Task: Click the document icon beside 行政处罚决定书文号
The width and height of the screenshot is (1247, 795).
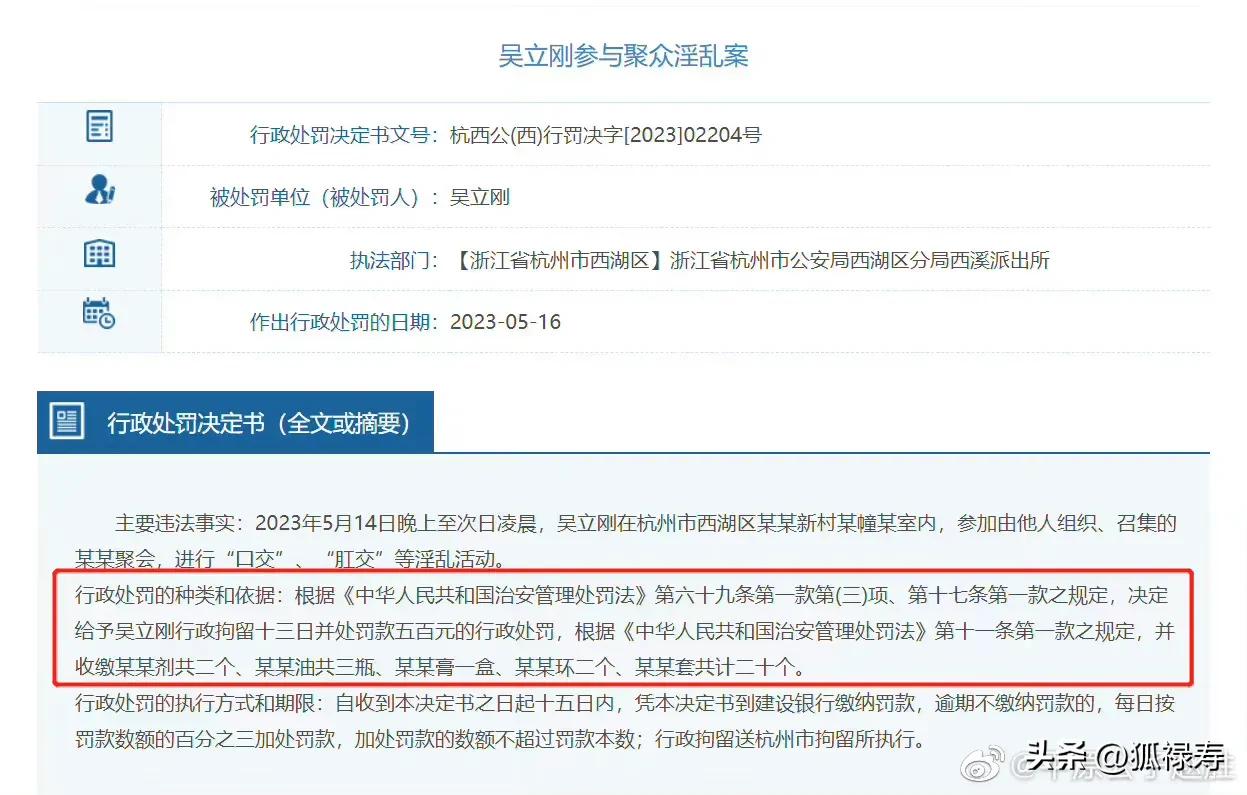Action: pos(98,124)
